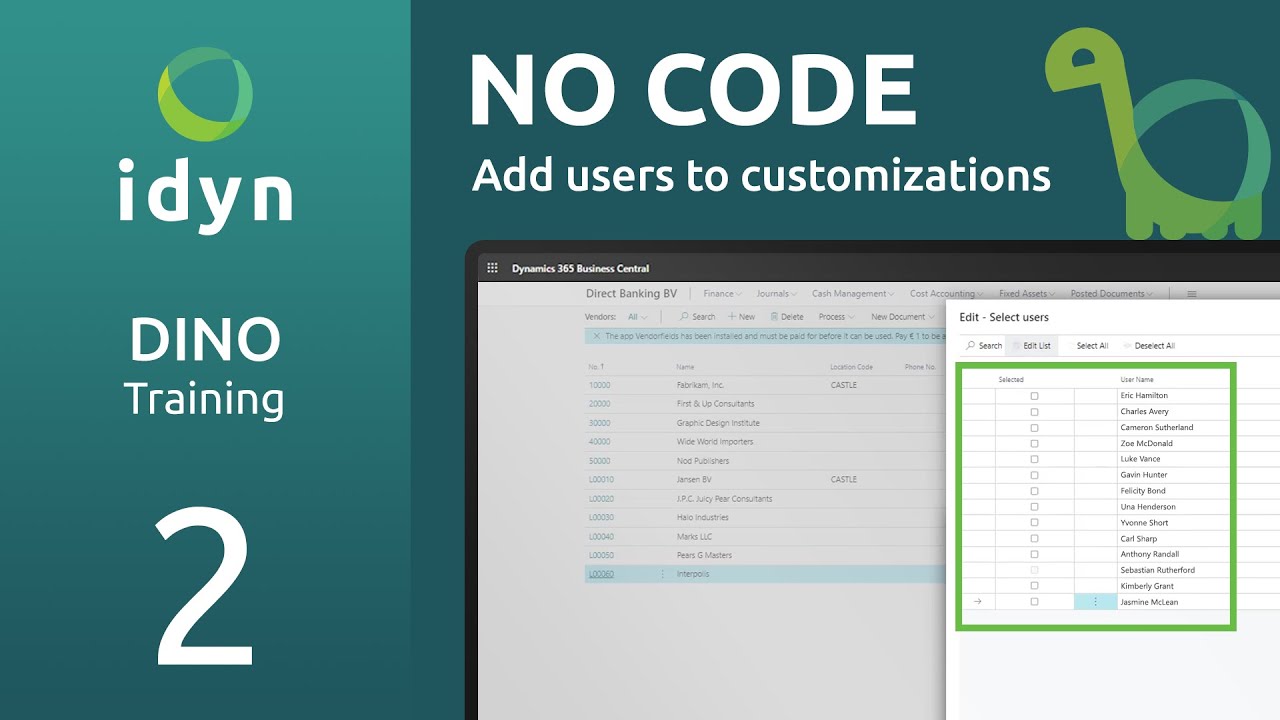This screenshot has height=720, width=1280.
Task: Select the First & Up Consultants name cell
Action: coord(715,404)
